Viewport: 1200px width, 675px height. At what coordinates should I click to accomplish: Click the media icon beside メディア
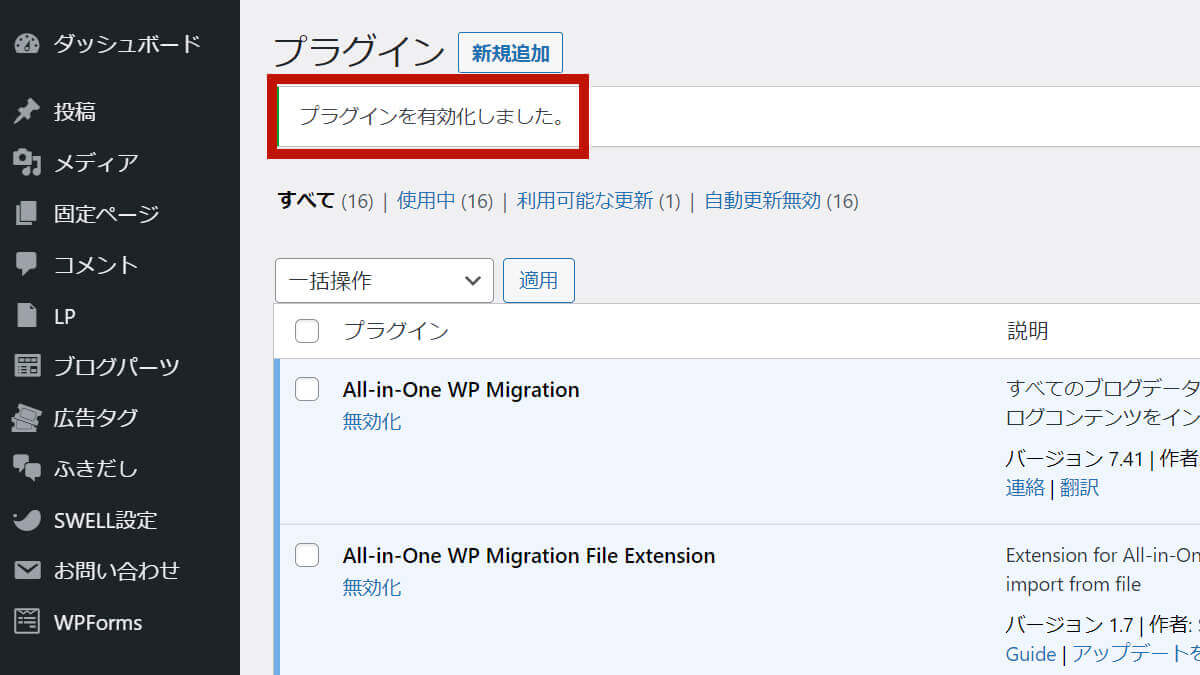[26, 162]
